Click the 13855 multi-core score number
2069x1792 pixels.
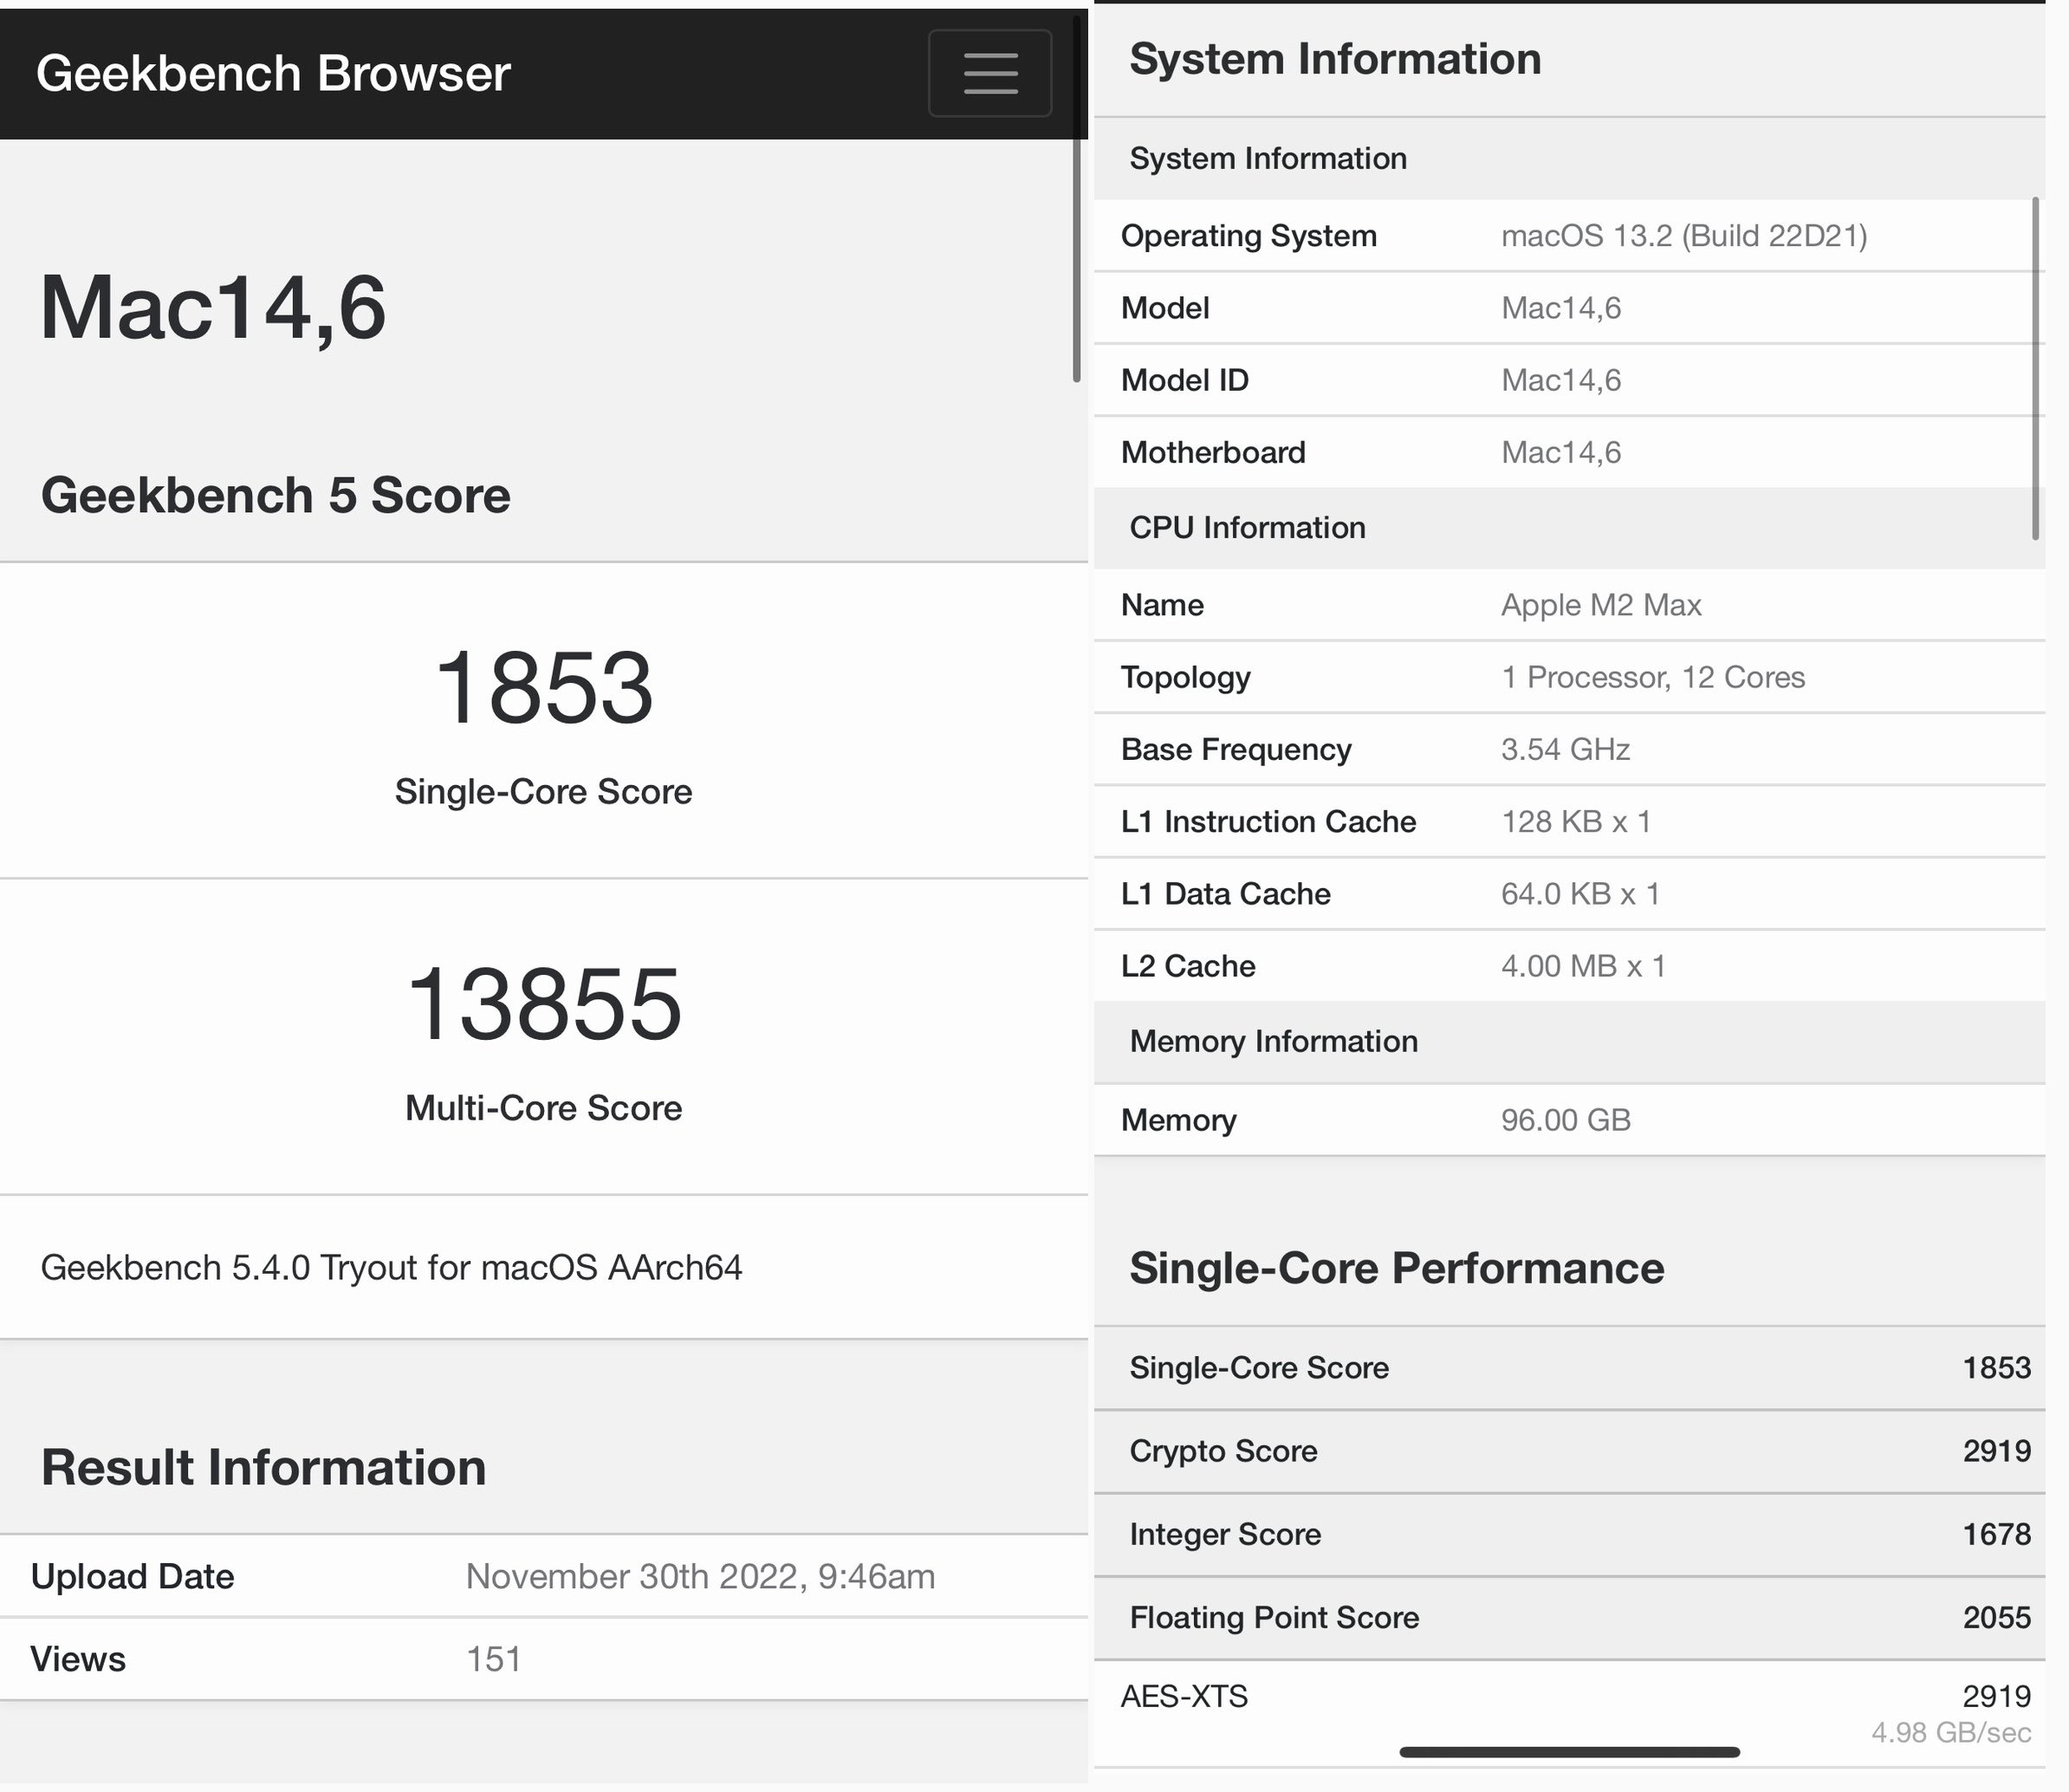(544, 1003)
